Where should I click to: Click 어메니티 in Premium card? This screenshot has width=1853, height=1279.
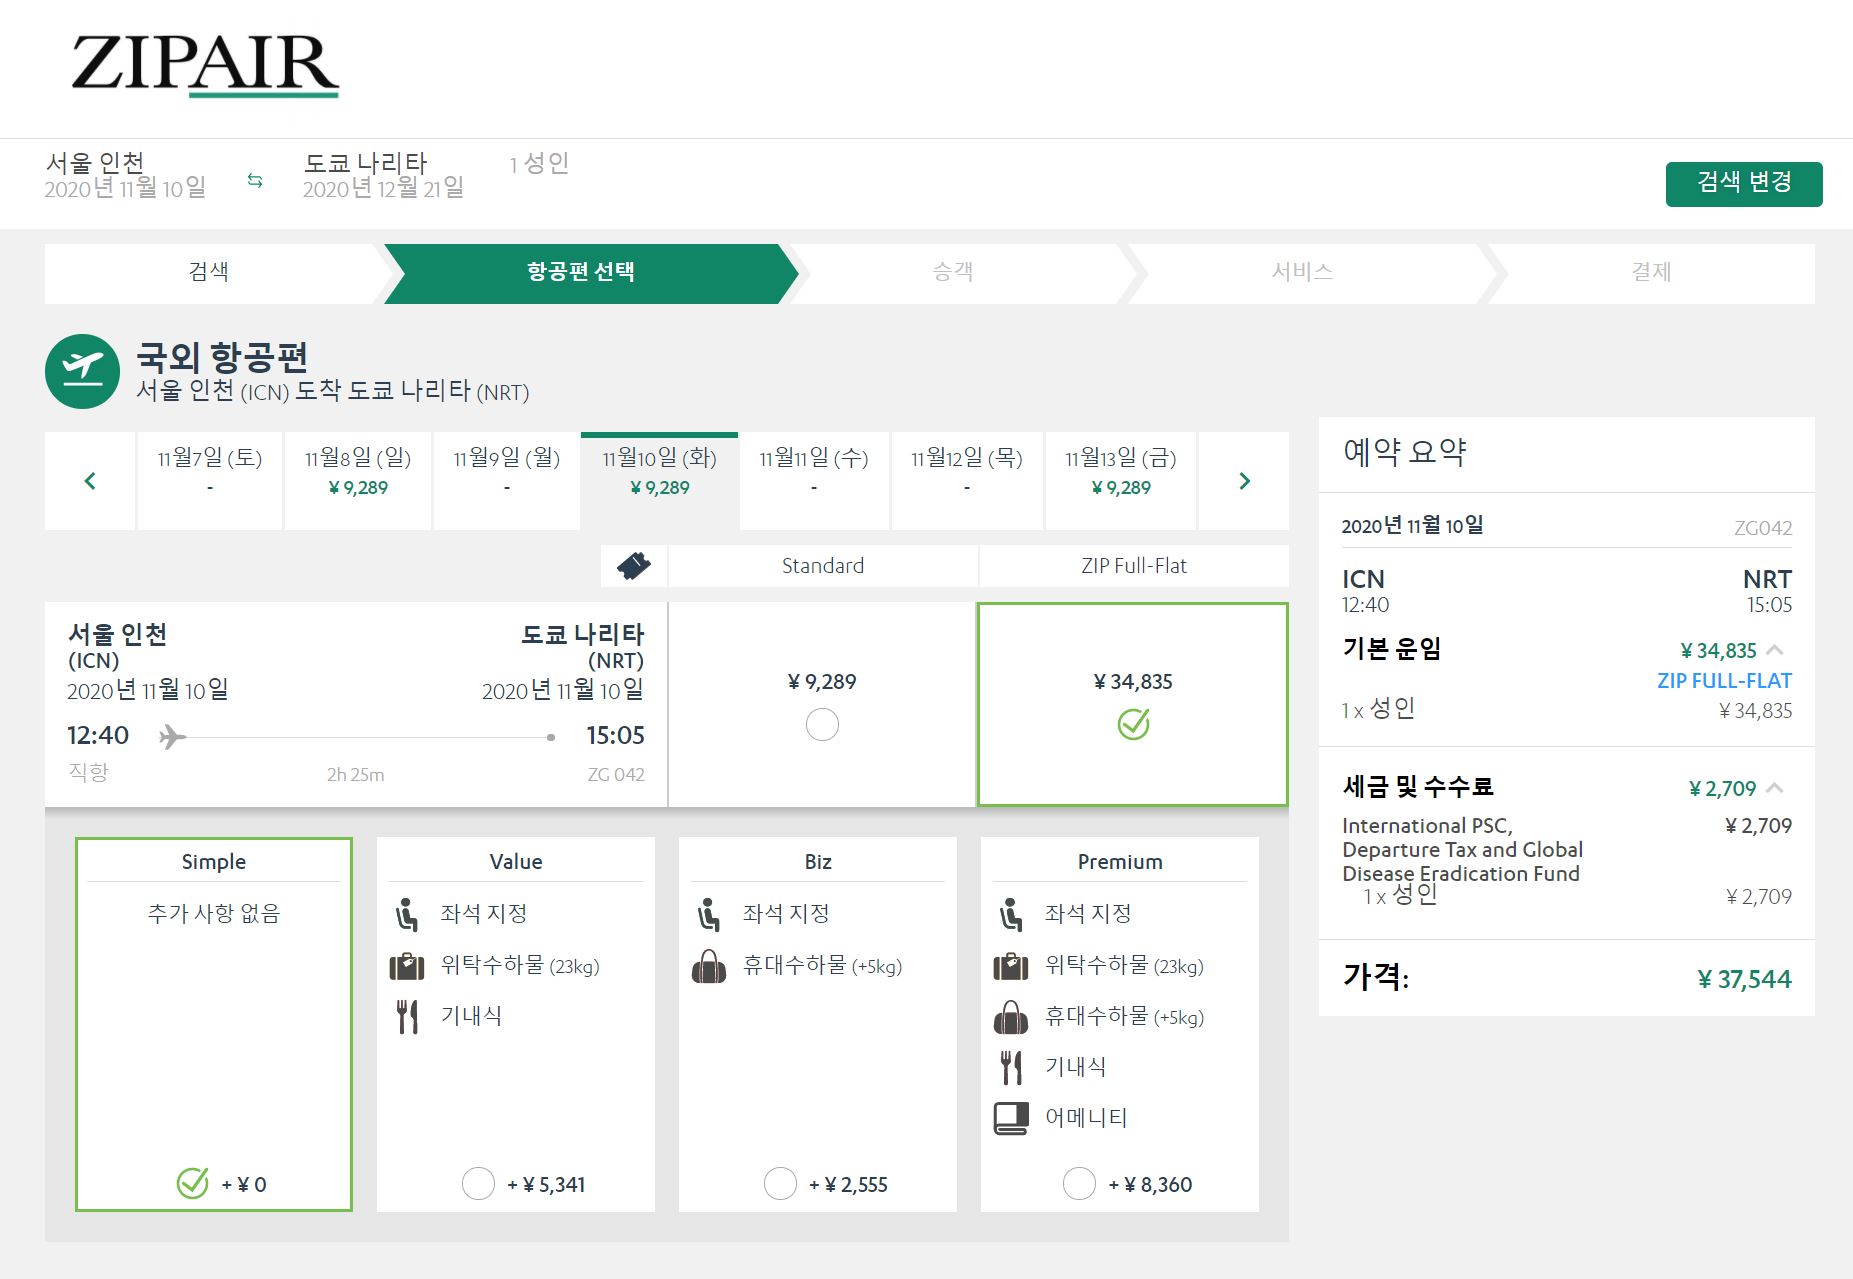(x=1086, y=1118)
